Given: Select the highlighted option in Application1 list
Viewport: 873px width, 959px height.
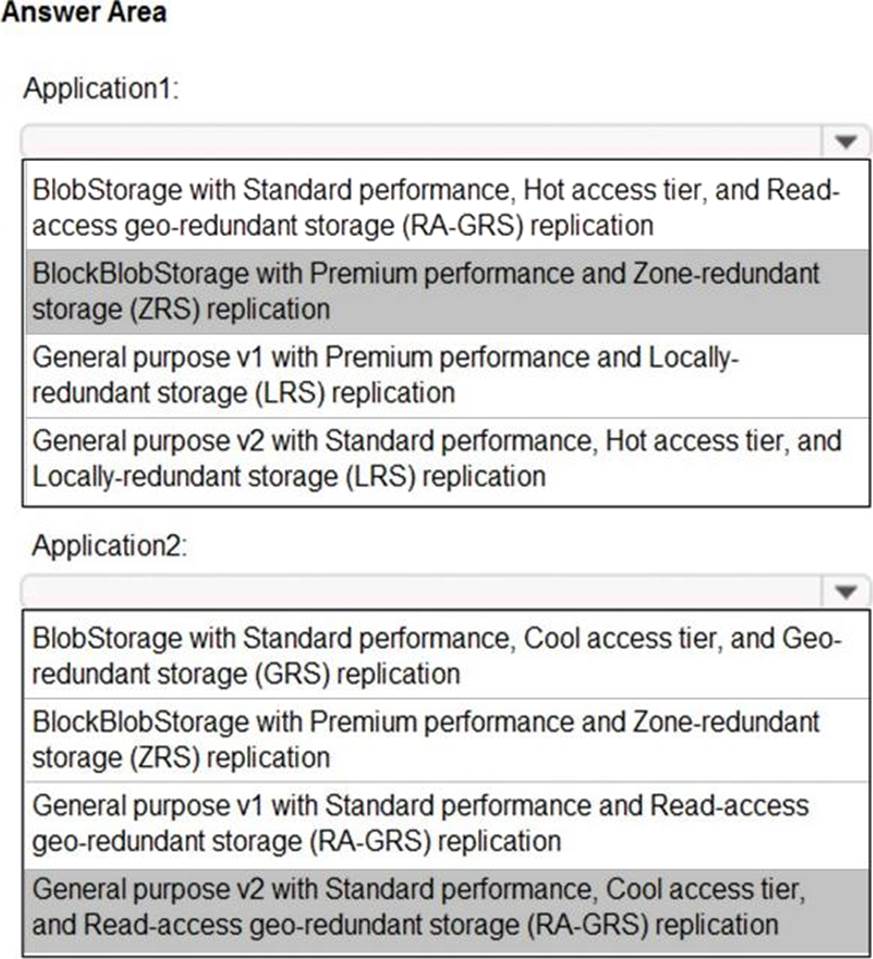Looking at the screenshot, I should pyautogui.click(x=436, y=290).
